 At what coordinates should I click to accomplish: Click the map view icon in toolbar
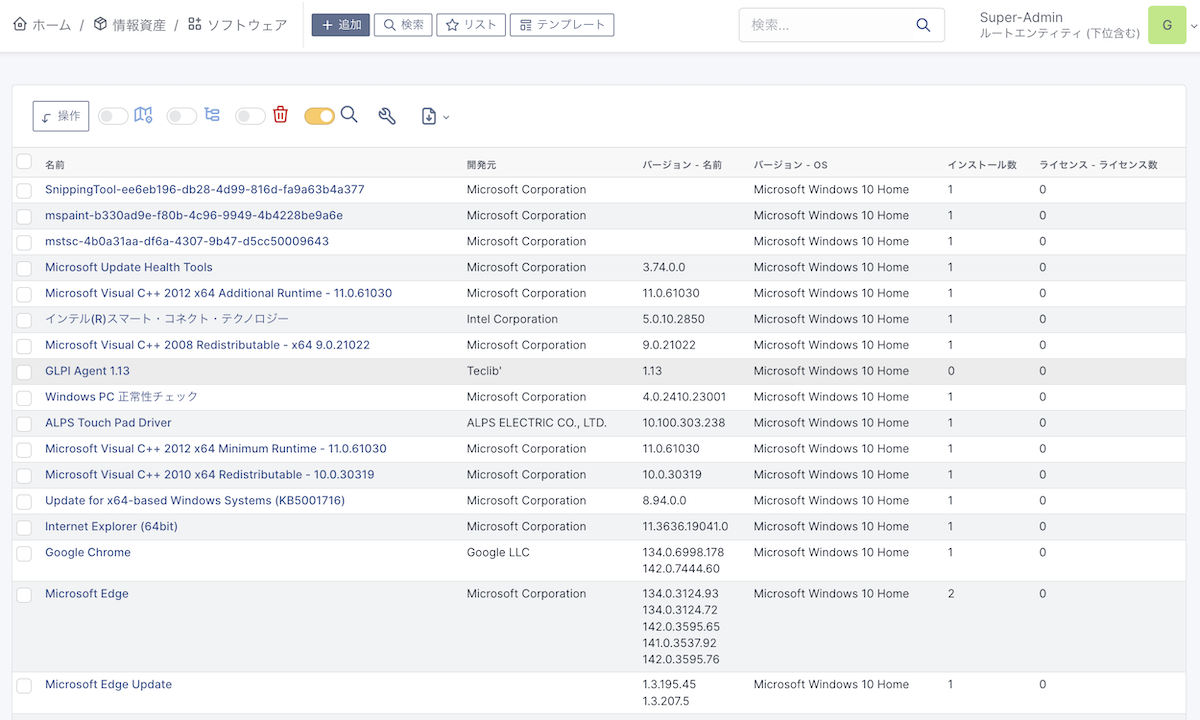(143, 115)
